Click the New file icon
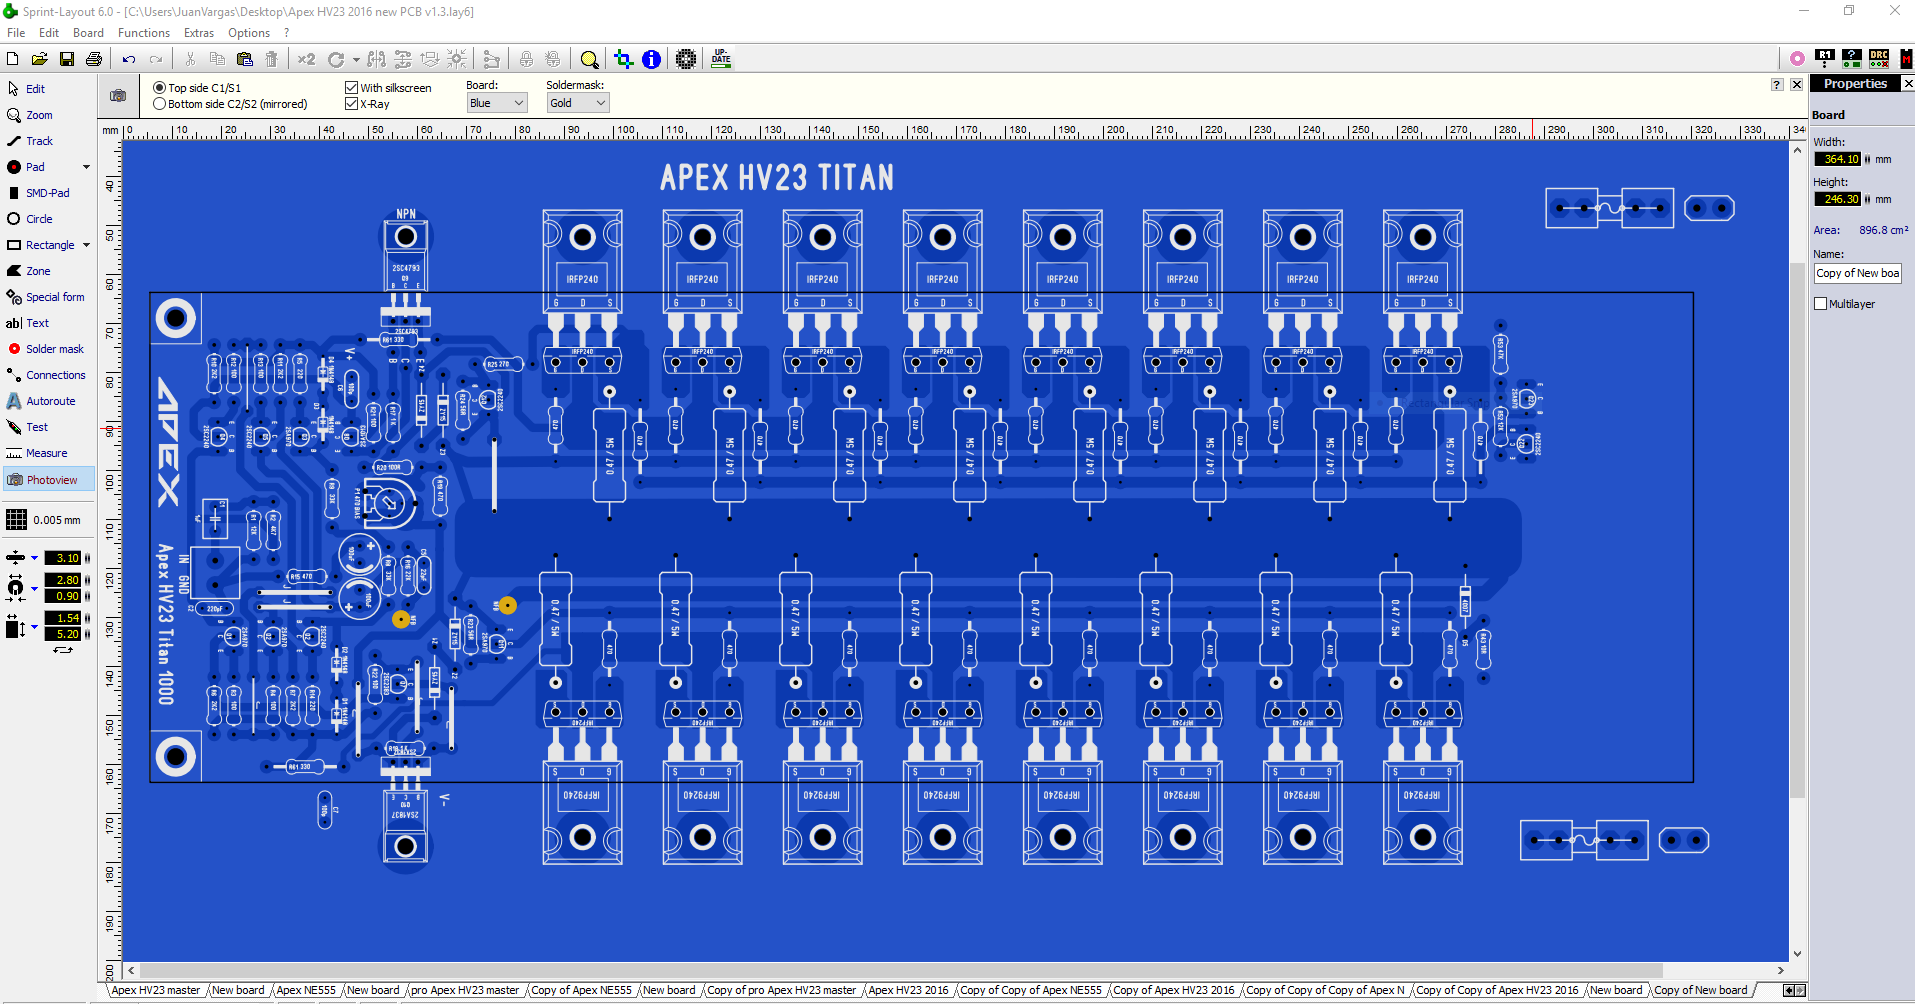This screenshot has width=1915, height=1004. click(x=12, y=59)
